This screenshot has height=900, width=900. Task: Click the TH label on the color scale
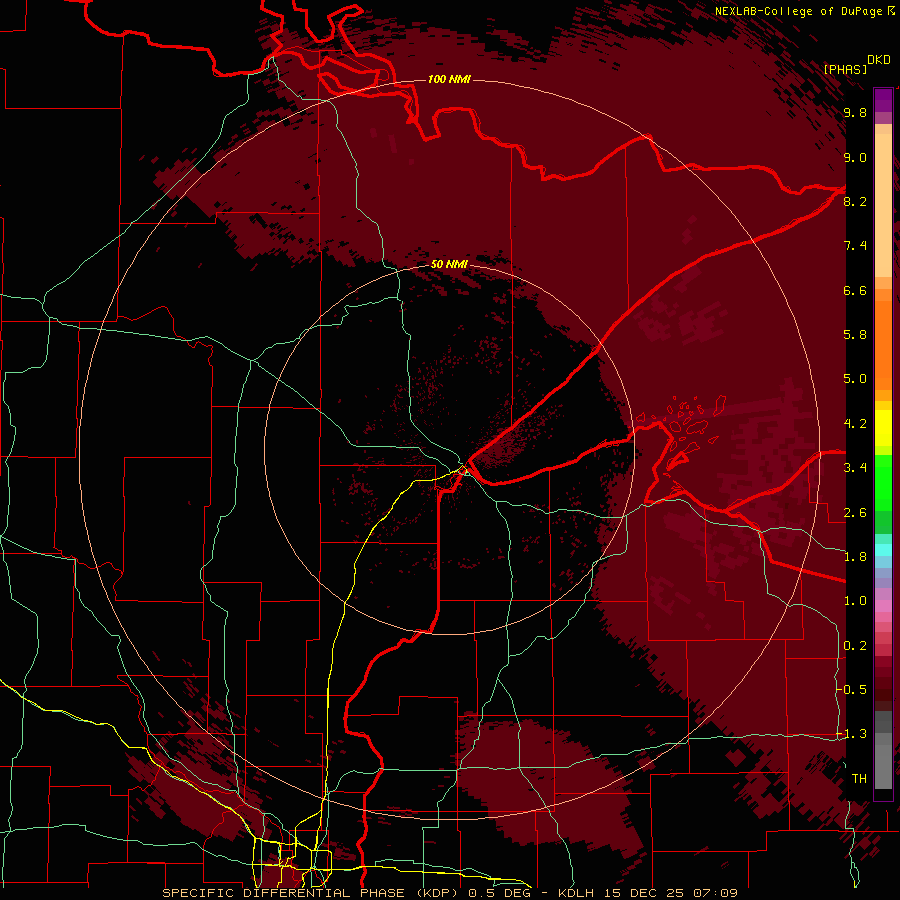coord(859,778)
